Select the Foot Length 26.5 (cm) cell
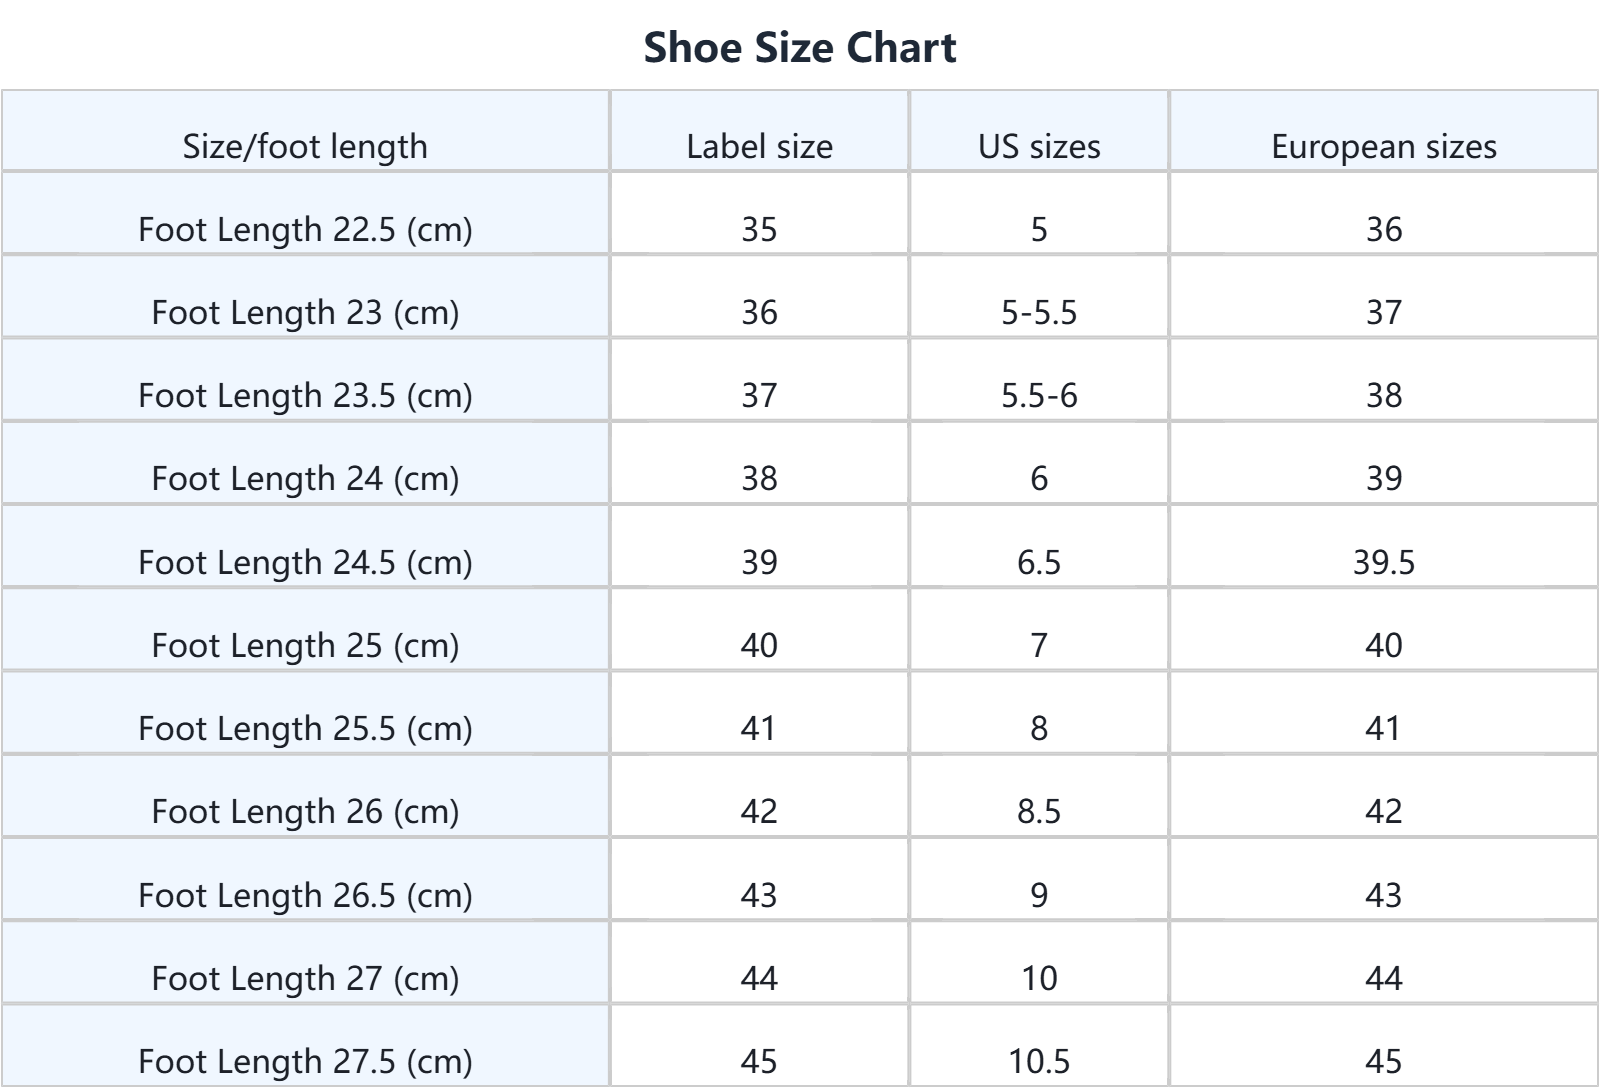This screenshot has height=1088, width=1600. 305,895
